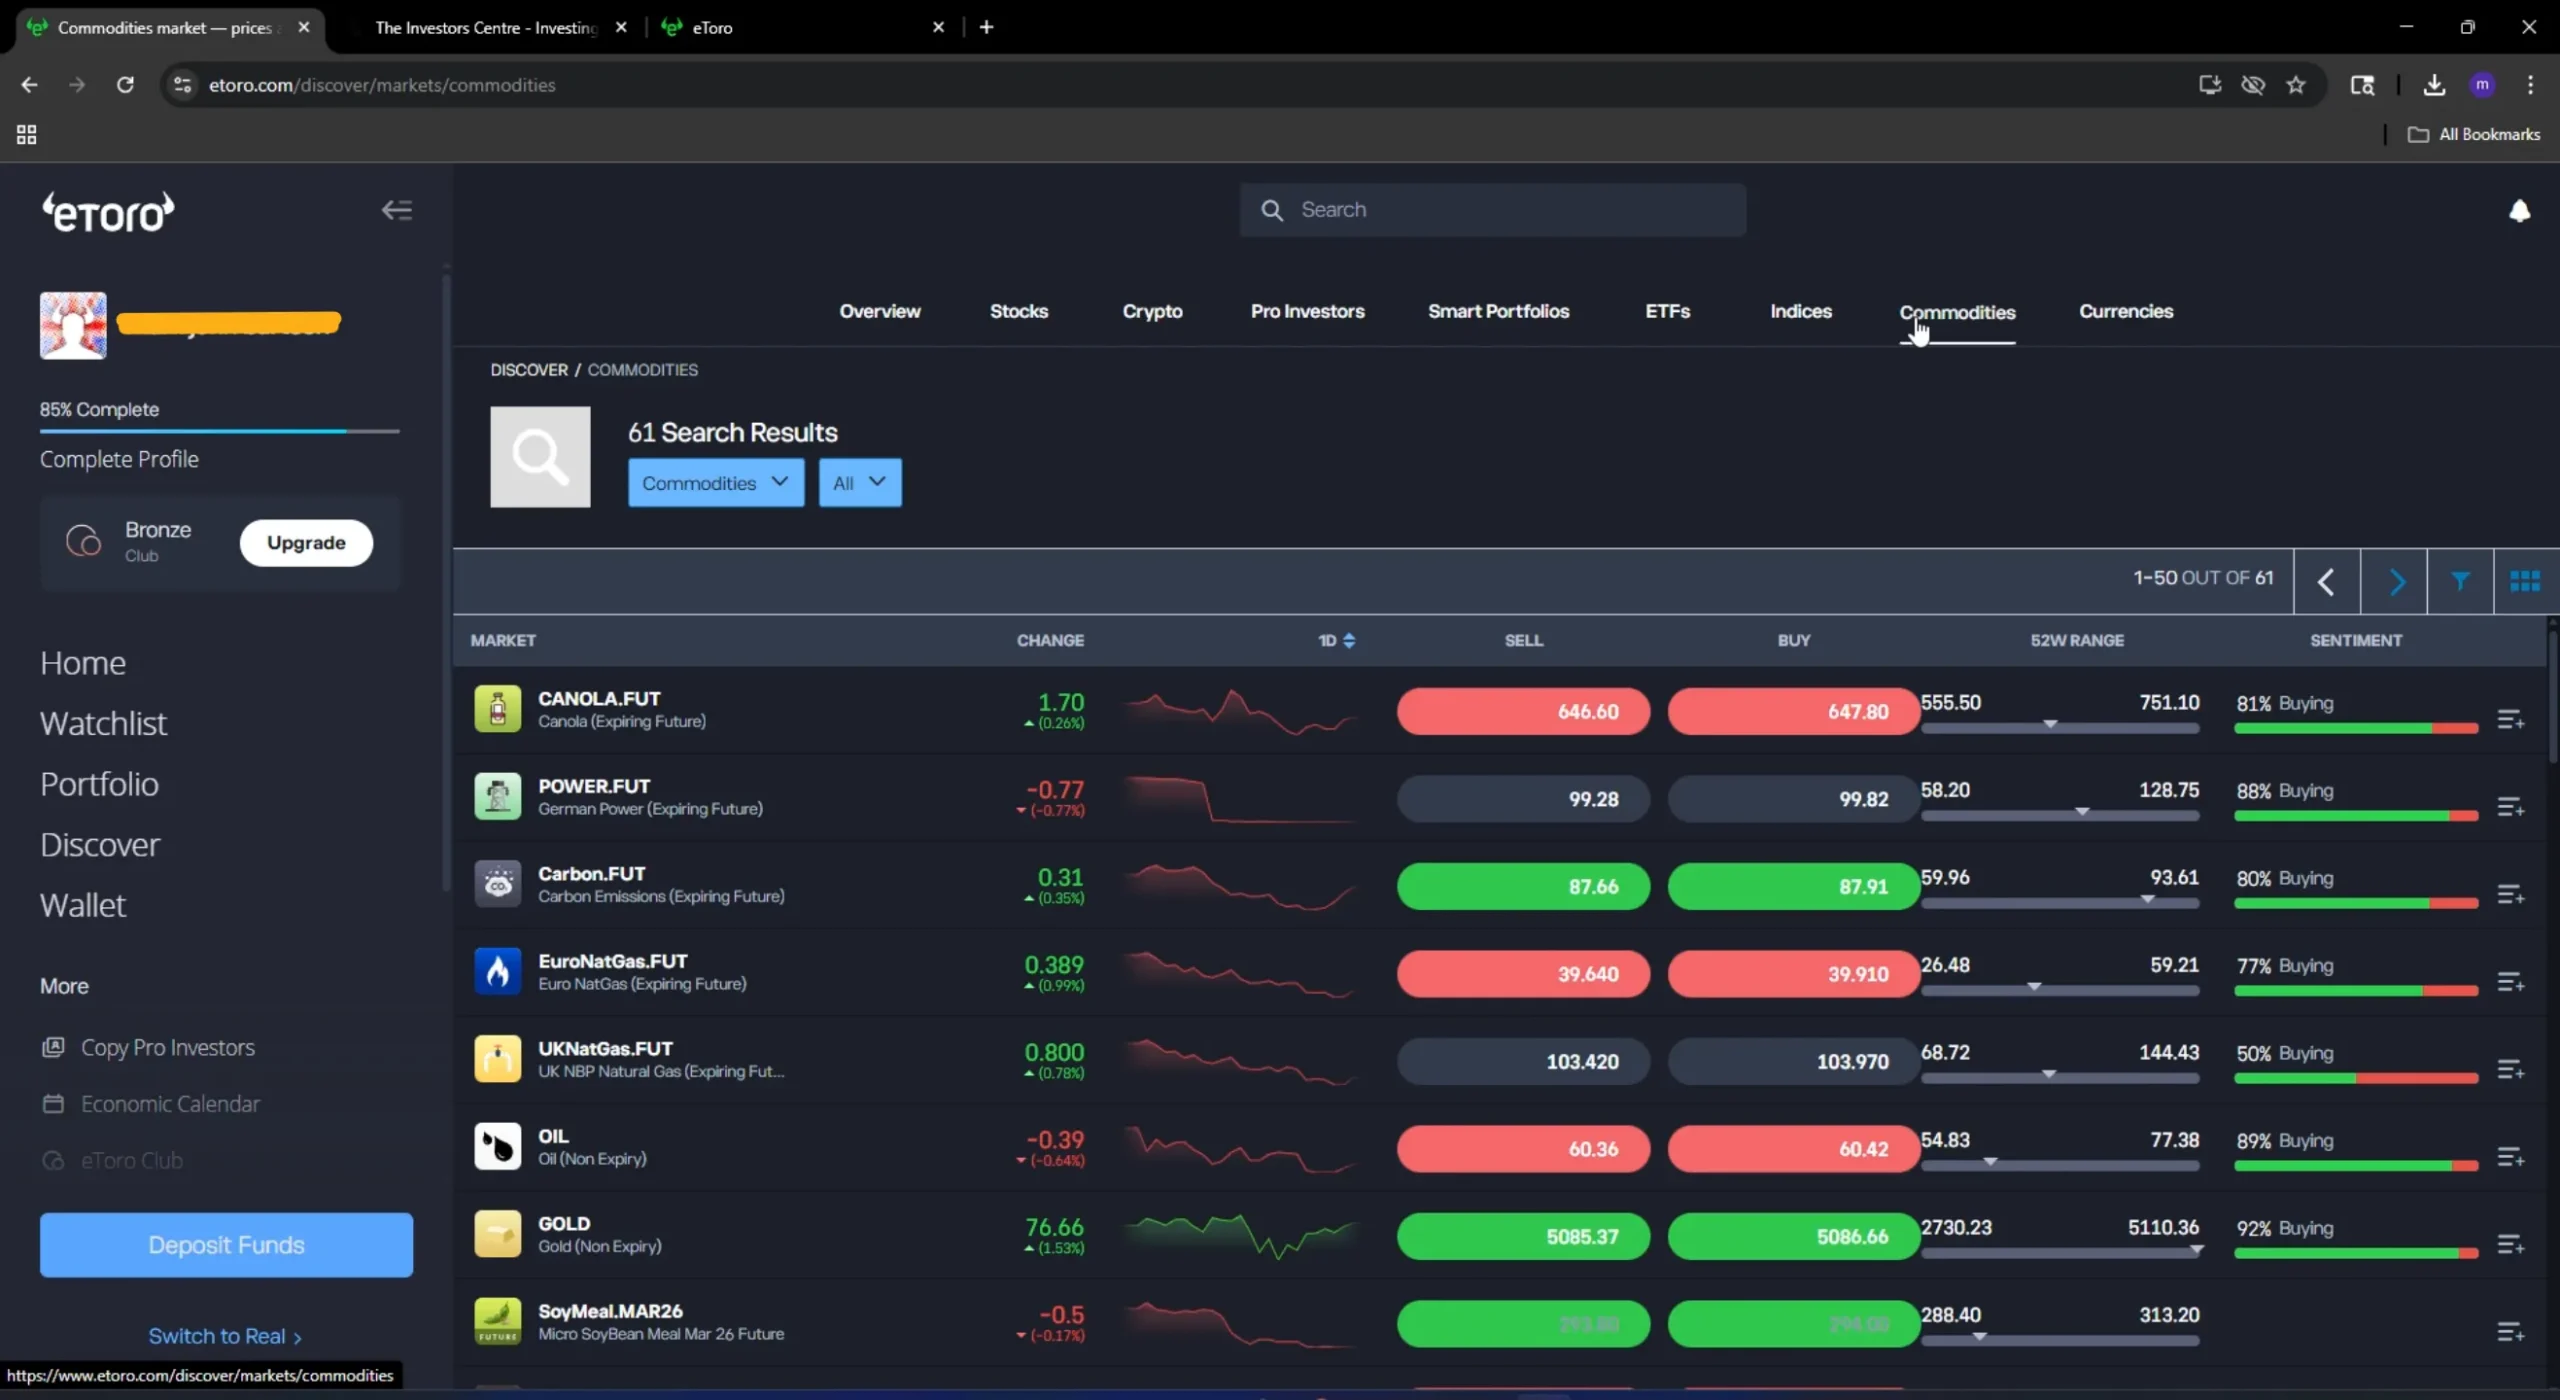Open browser downloads icon

(x=2434, y=85)
